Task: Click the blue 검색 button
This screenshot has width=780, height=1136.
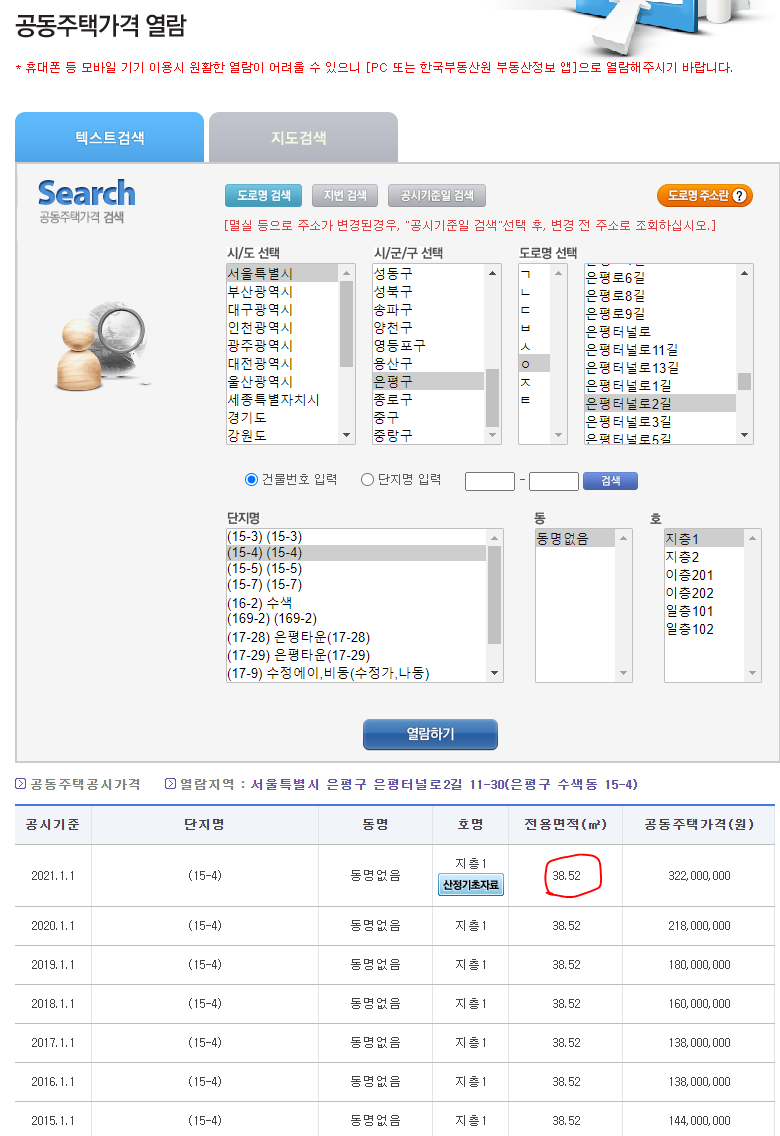Action: click(x=611, y=481)
